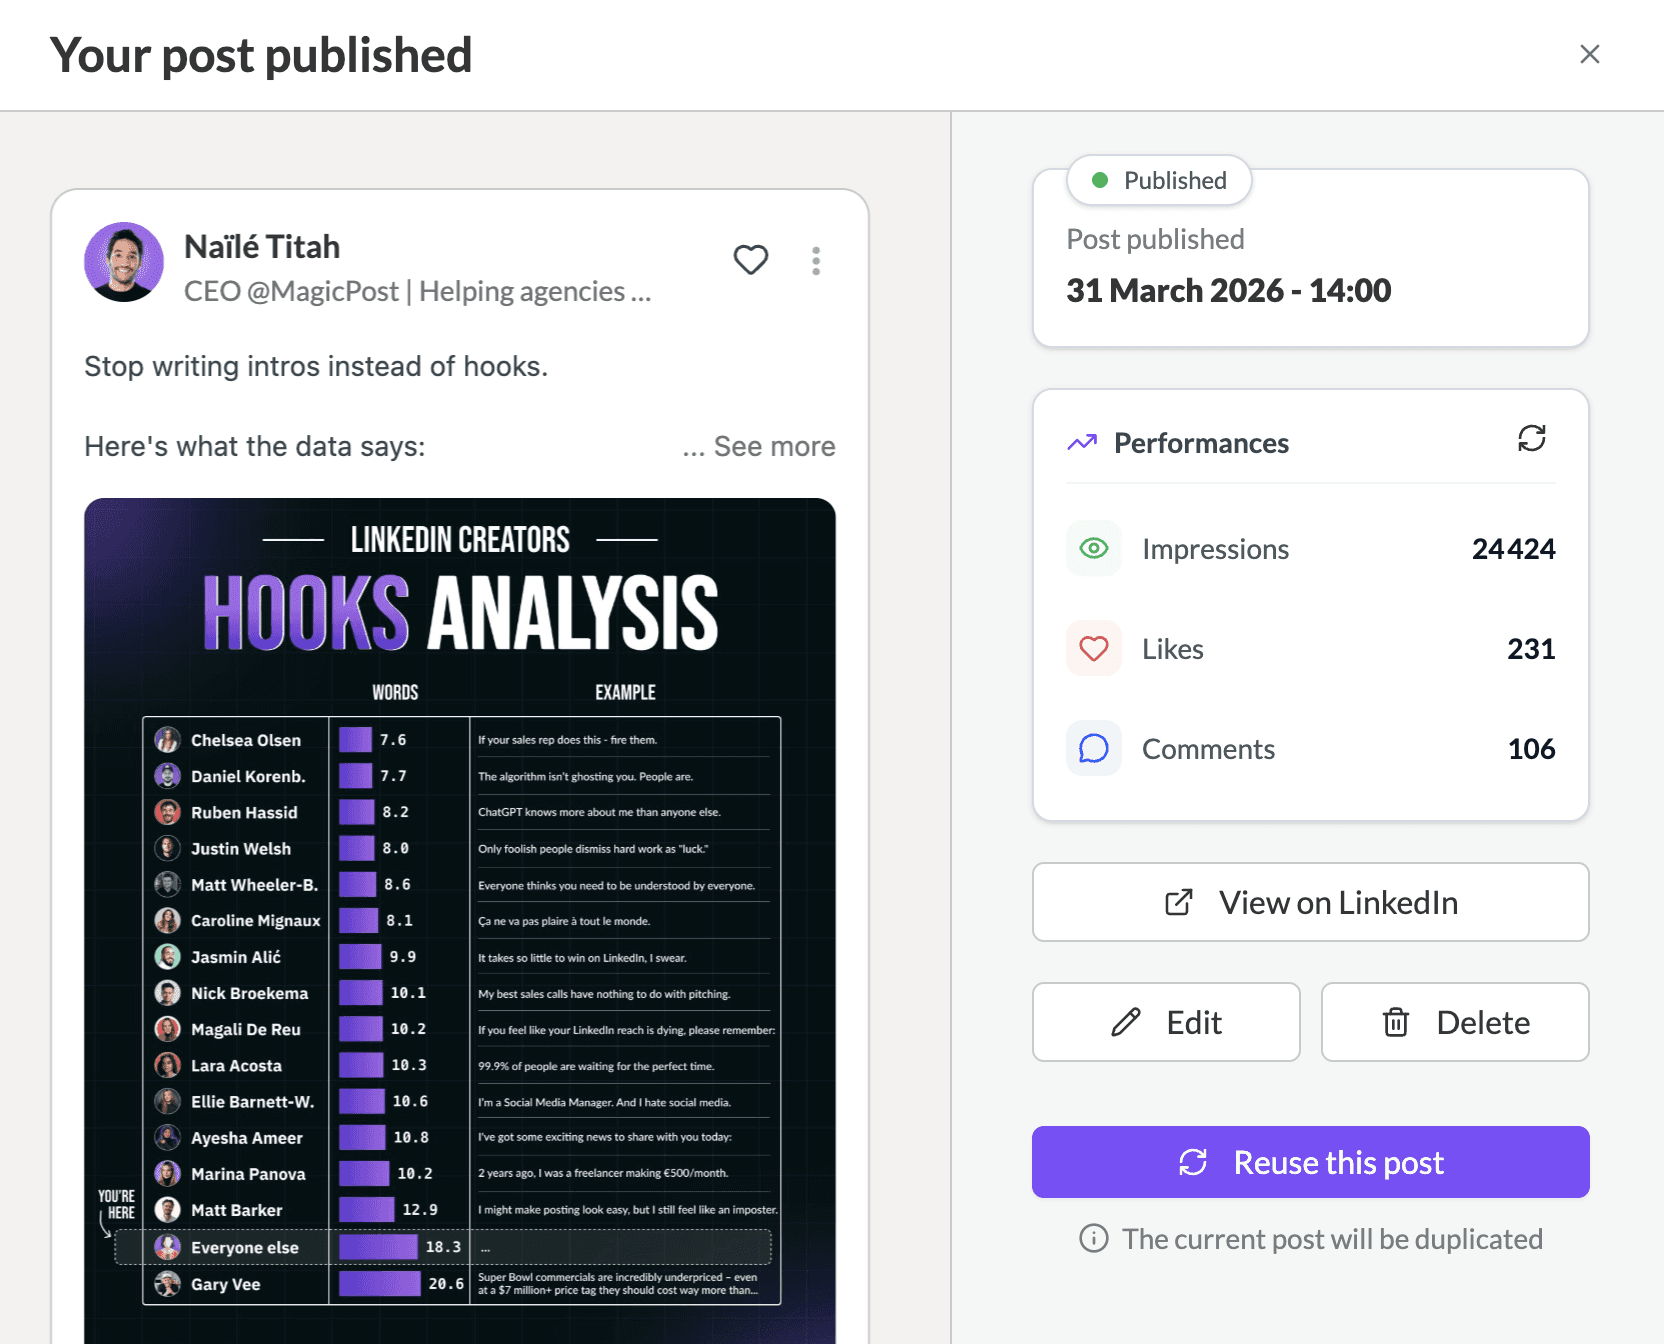Click the info icon about duplication
The width and height of the screenshot is (1664, 1344).
[1094, 1239]
